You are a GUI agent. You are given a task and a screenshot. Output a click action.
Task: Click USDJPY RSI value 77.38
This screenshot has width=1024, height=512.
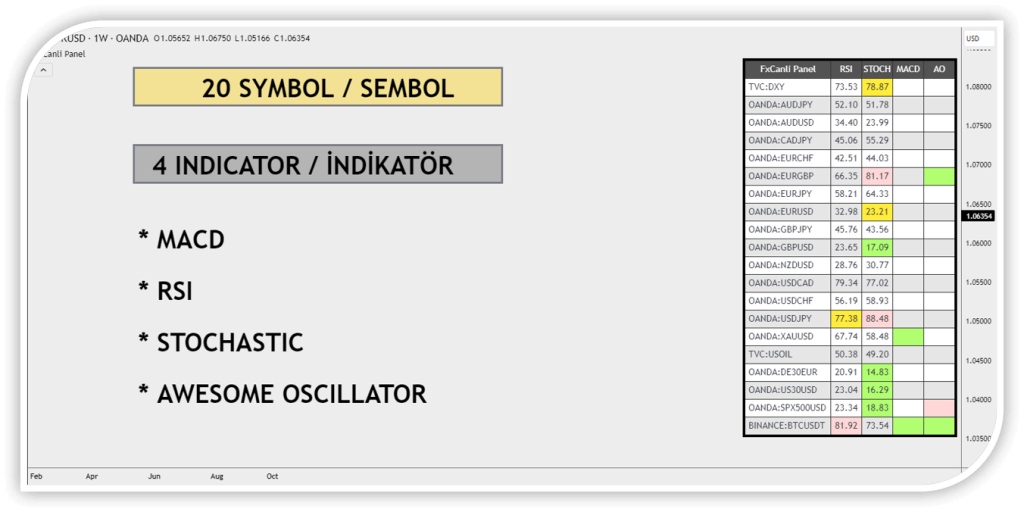pos(846,319)
